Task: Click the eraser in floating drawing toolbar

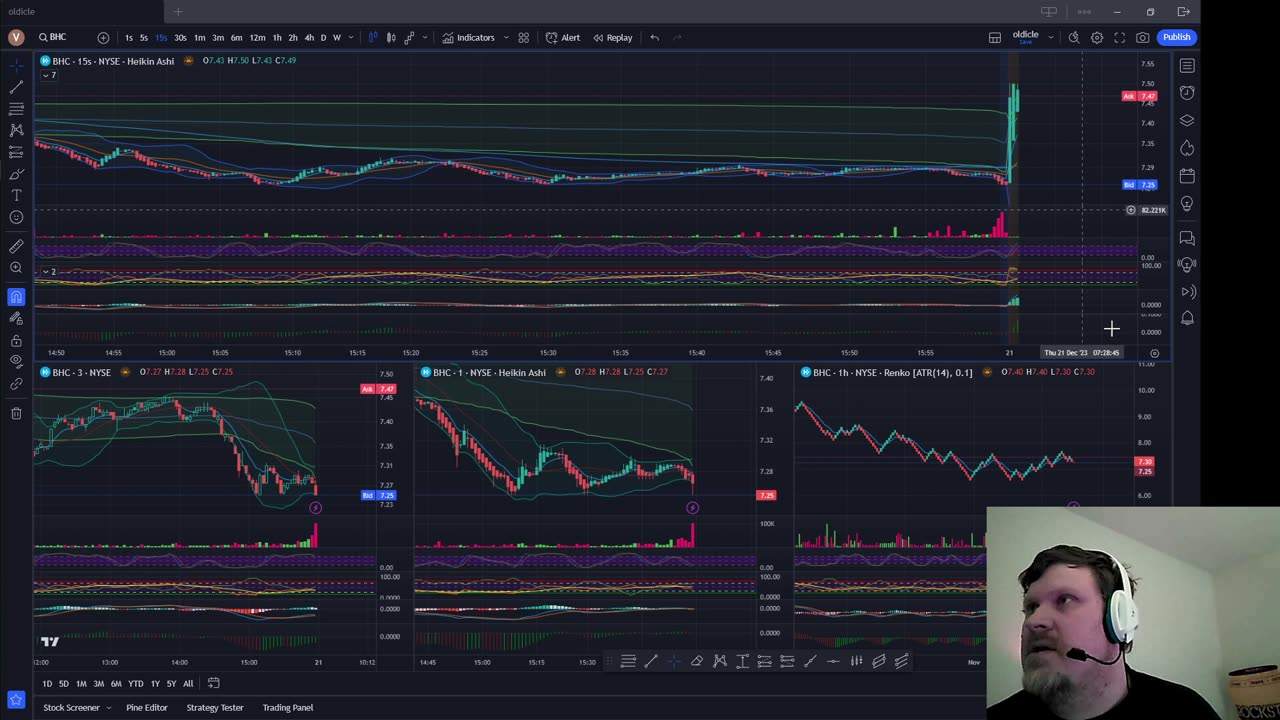Action: point(697,661)
